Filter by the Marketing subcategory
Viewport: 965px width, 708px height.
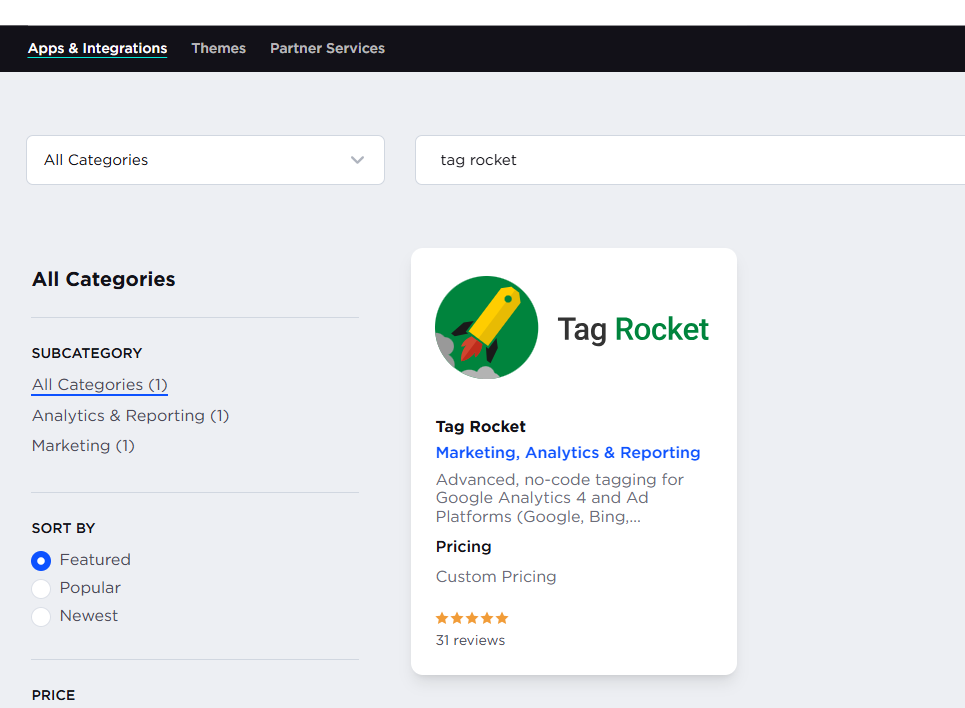pos(83,445)
